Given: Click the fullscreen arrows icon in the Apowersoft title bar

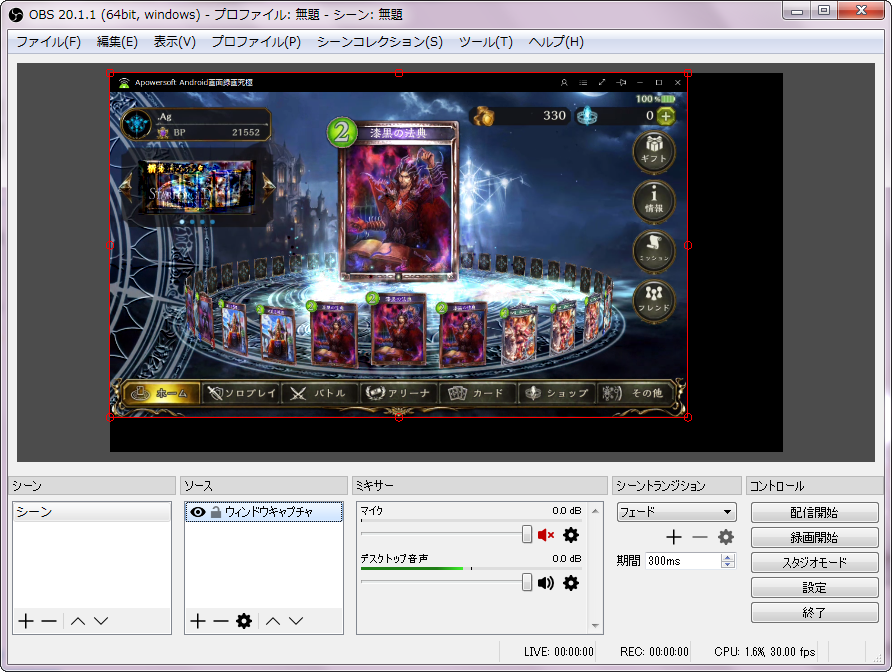Looking at the screenshot, I should [602, 83].
